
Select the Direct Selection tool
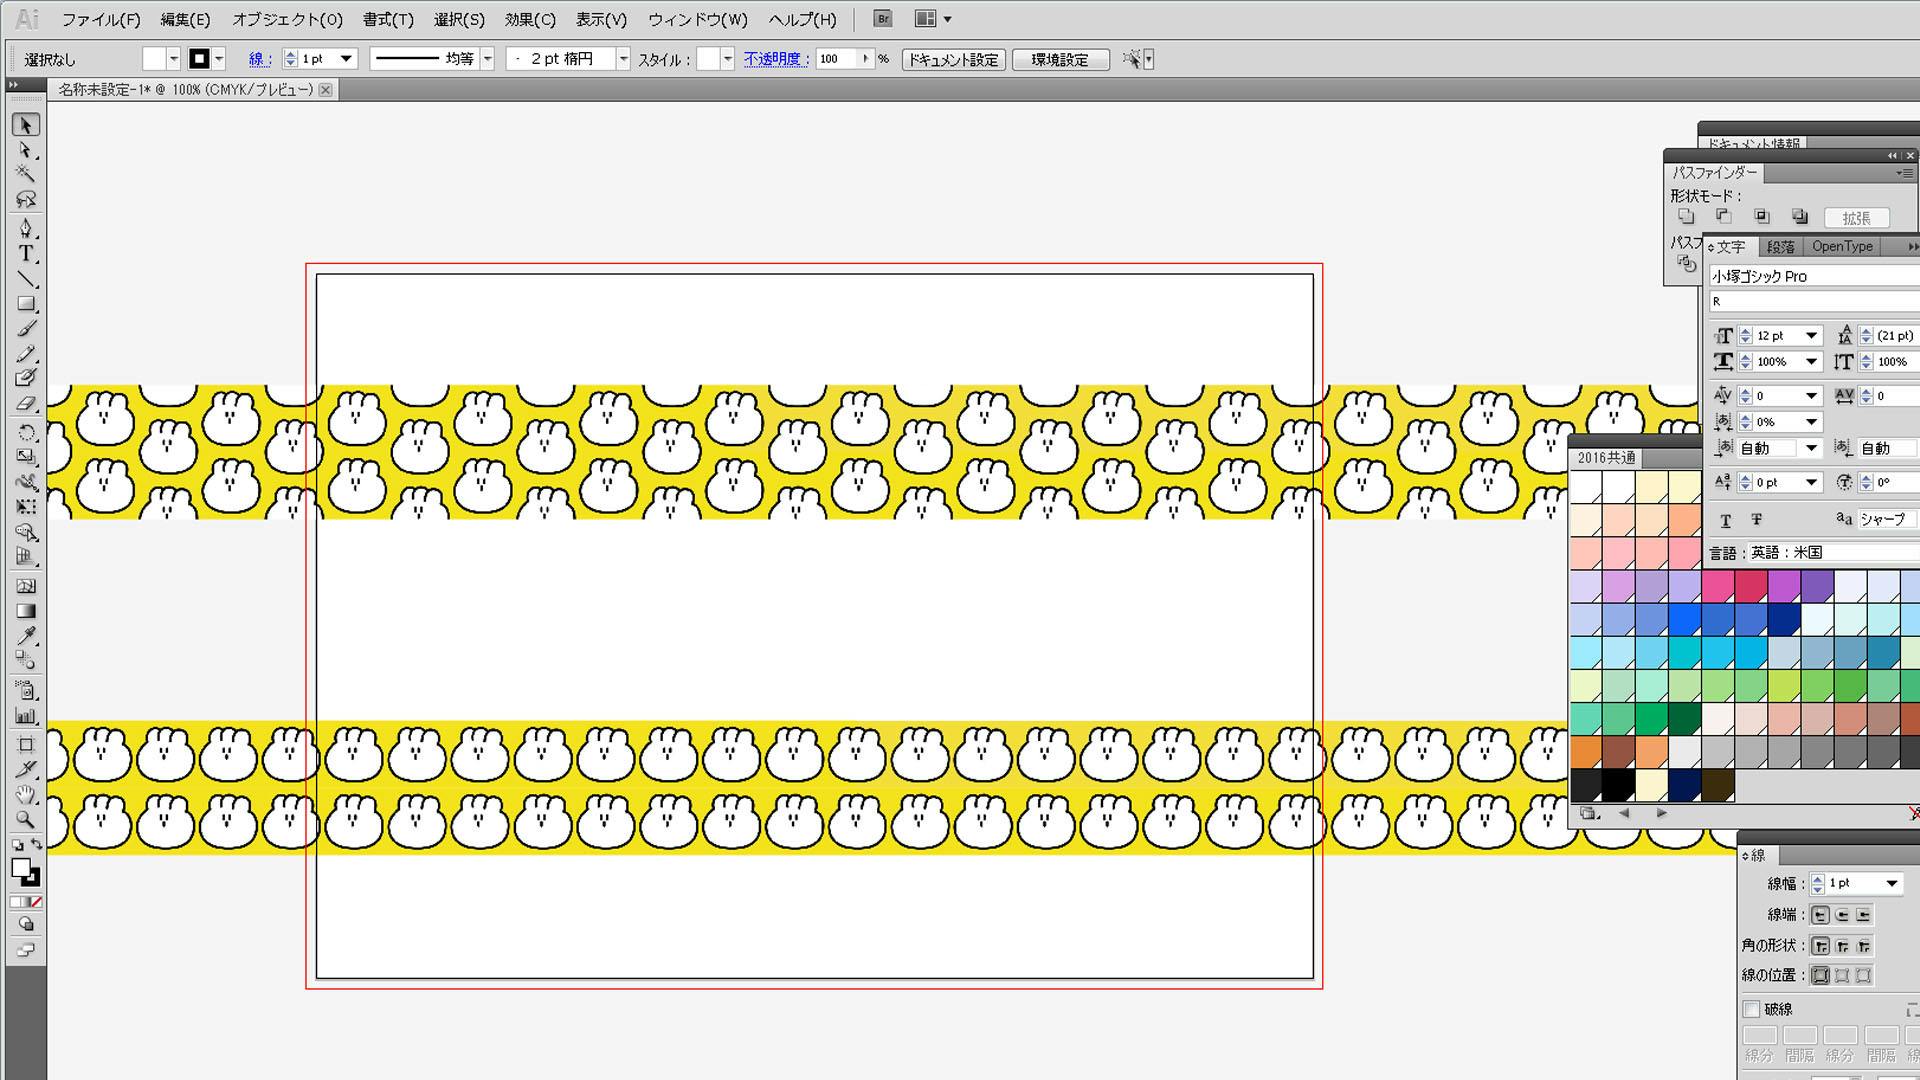(x=26, y=150)
